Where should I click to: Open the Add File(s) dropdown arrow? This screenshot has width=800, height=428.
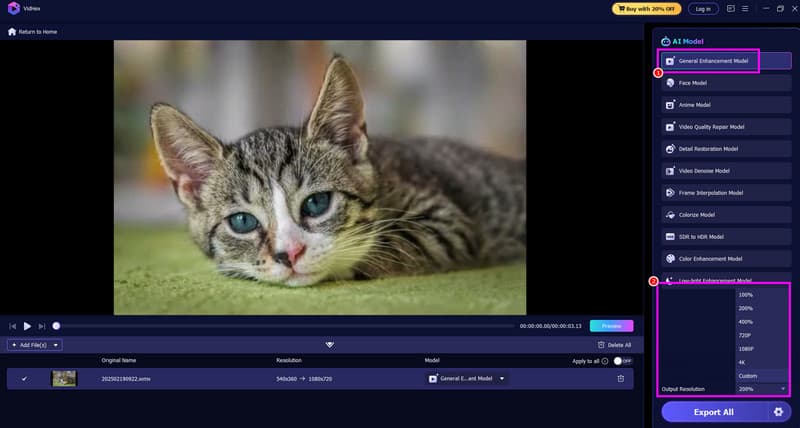coord(56,345)
